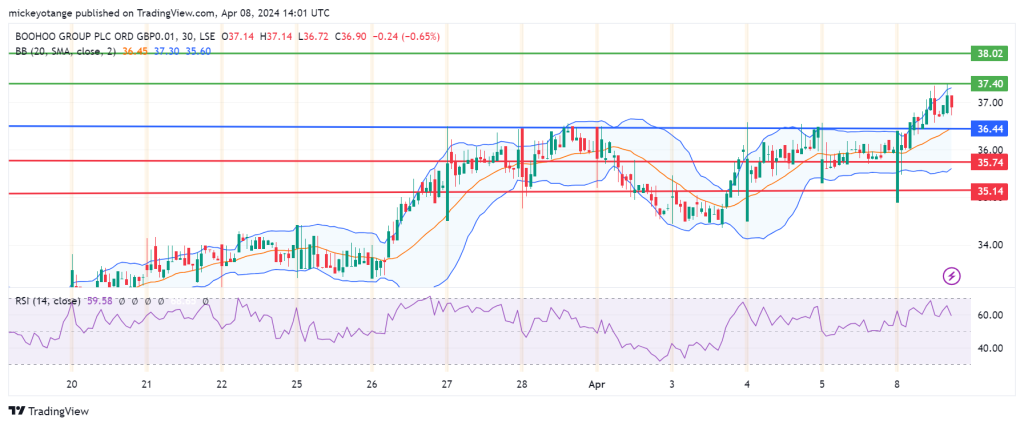The width and height of the screenshot is (1024, 426).
Task: Select the 38.02 green price label
Action: tap(990, 54)
